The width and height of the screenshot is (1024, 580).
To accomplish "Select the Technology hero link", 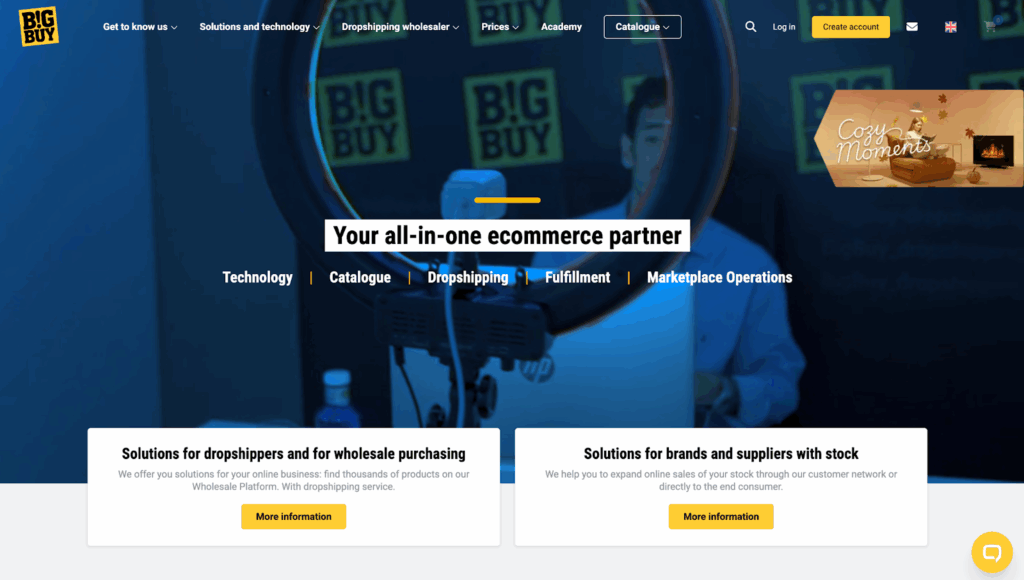I will (257, 278).
